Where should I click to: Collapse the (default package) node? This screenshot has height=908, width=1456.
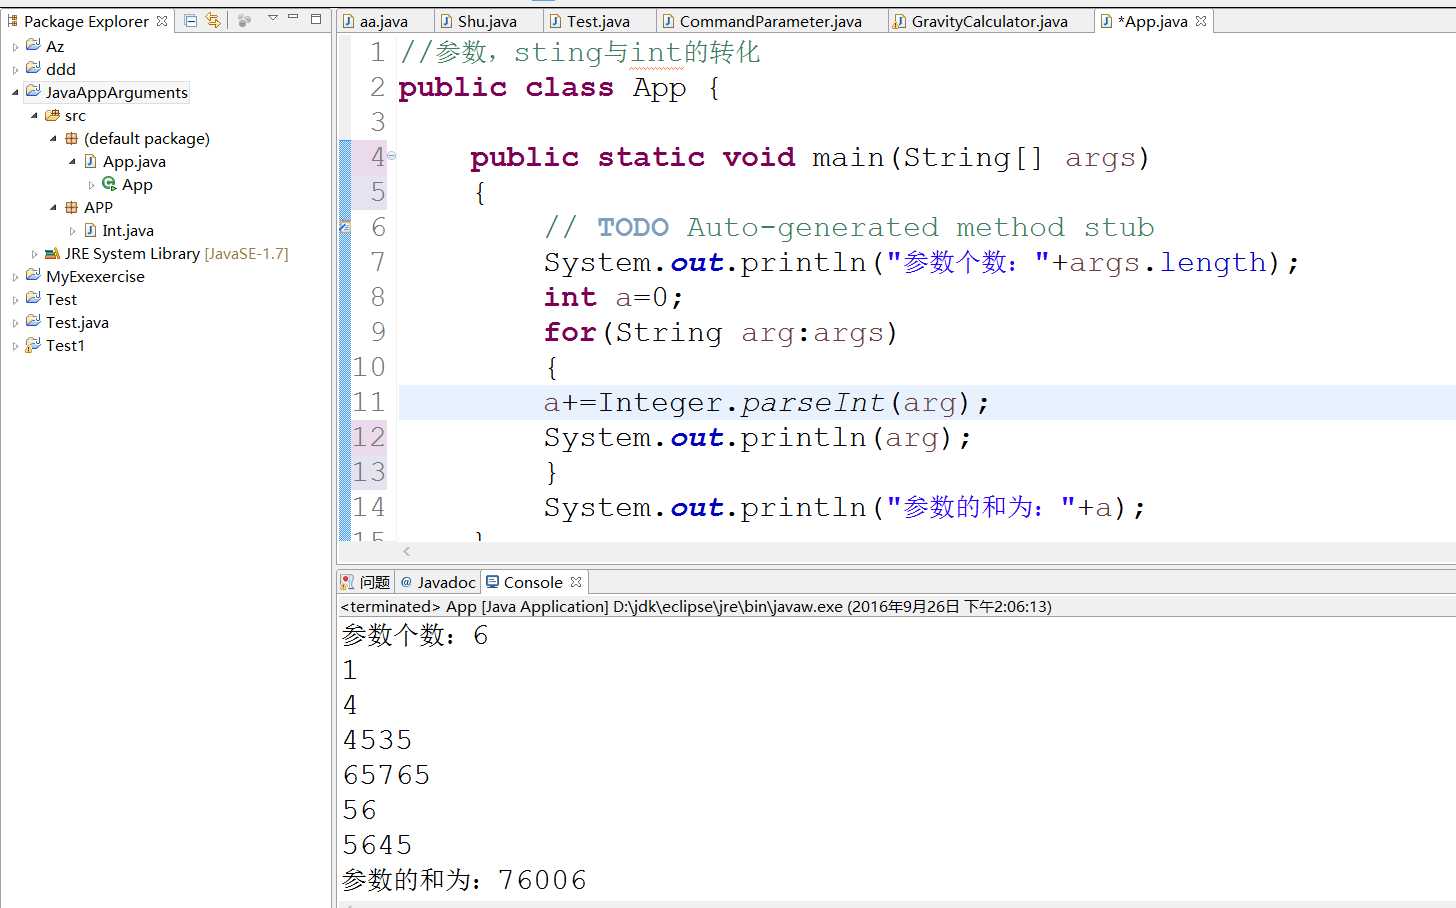click(x=53, y=139)
